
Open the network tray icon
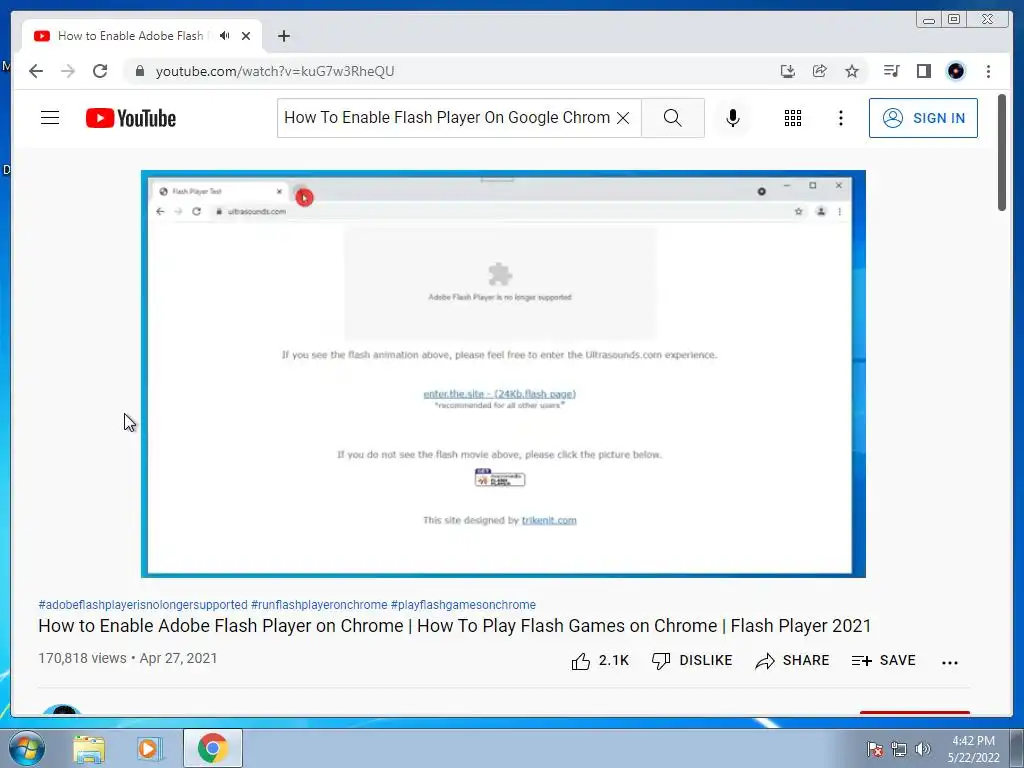pos(899,749)
